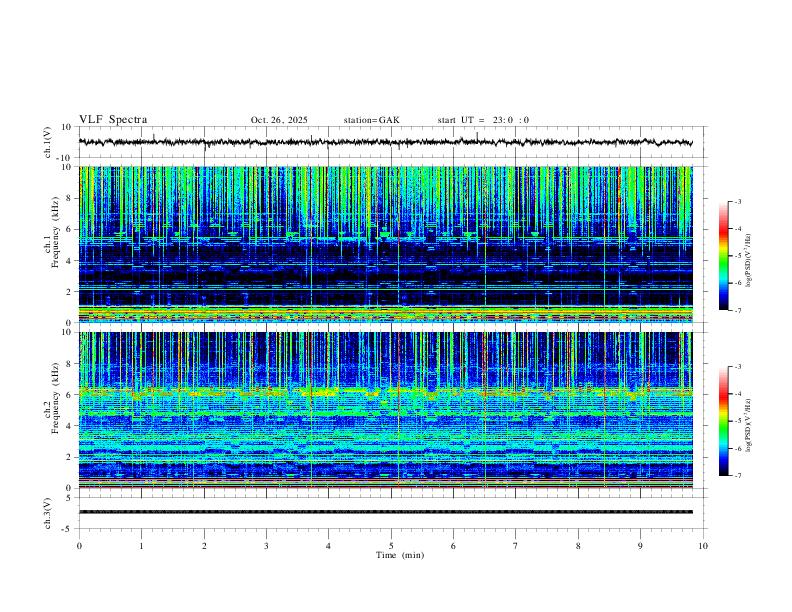Click the lower PSD color scale bar

[723, 421]
